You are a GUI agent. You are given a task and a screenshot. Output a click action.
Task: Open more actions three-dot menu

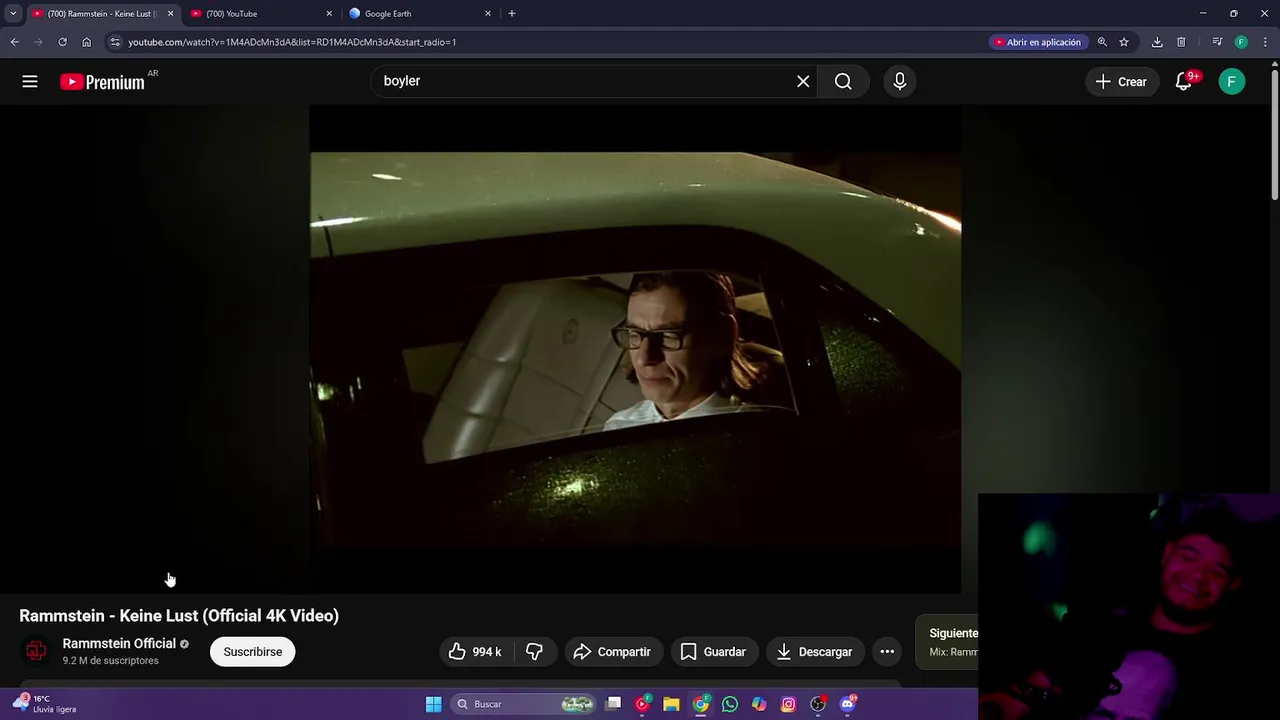tap(887, 652)
